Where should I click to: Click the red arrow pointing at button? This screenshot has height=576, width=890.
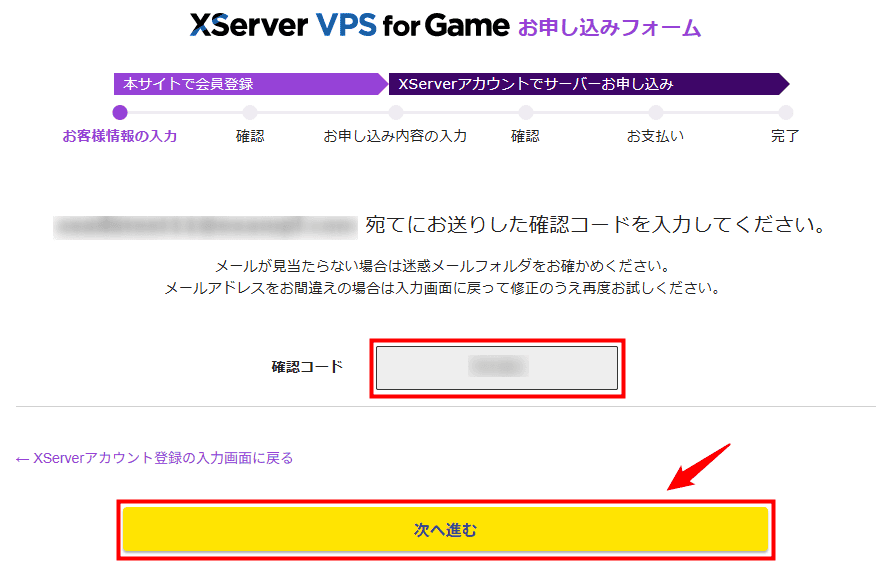[699, 467]
